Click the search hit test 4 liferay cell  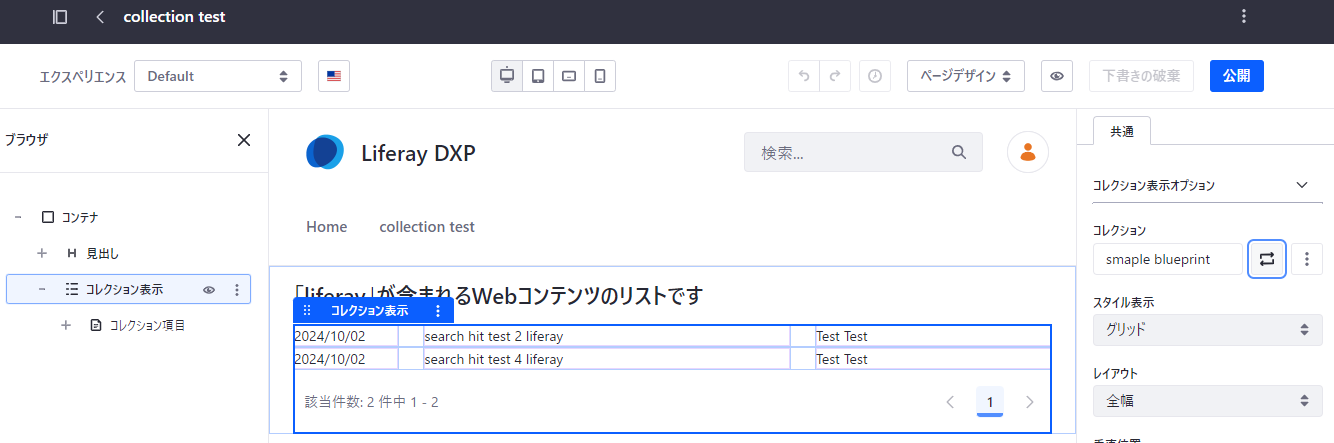tap(606, 359)
